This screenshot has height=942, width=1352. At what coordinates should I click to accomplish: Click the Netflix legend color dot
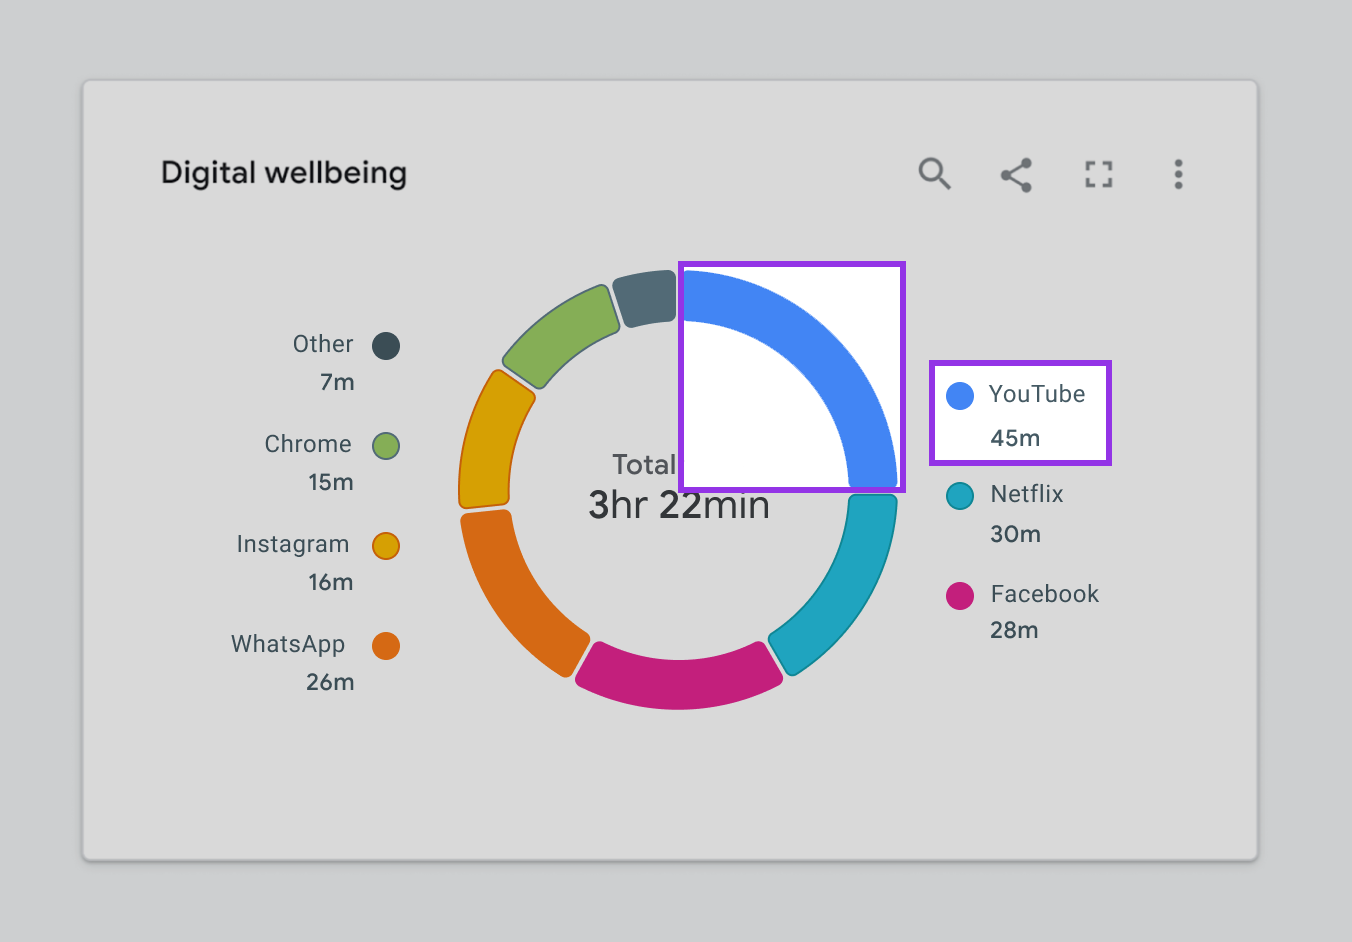tap(958, 495)
